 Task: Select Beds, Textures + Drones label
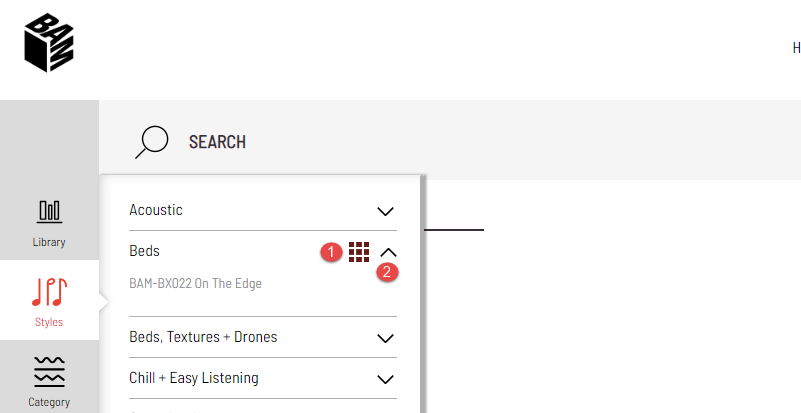pyautogui.click(x=203, y=337)
